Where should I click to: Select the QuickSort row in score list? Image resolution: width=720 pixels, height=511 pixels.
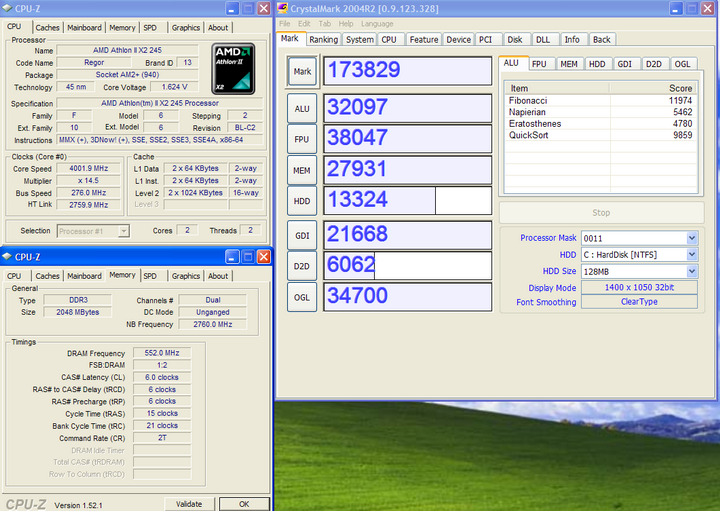[x=601, y=135]
